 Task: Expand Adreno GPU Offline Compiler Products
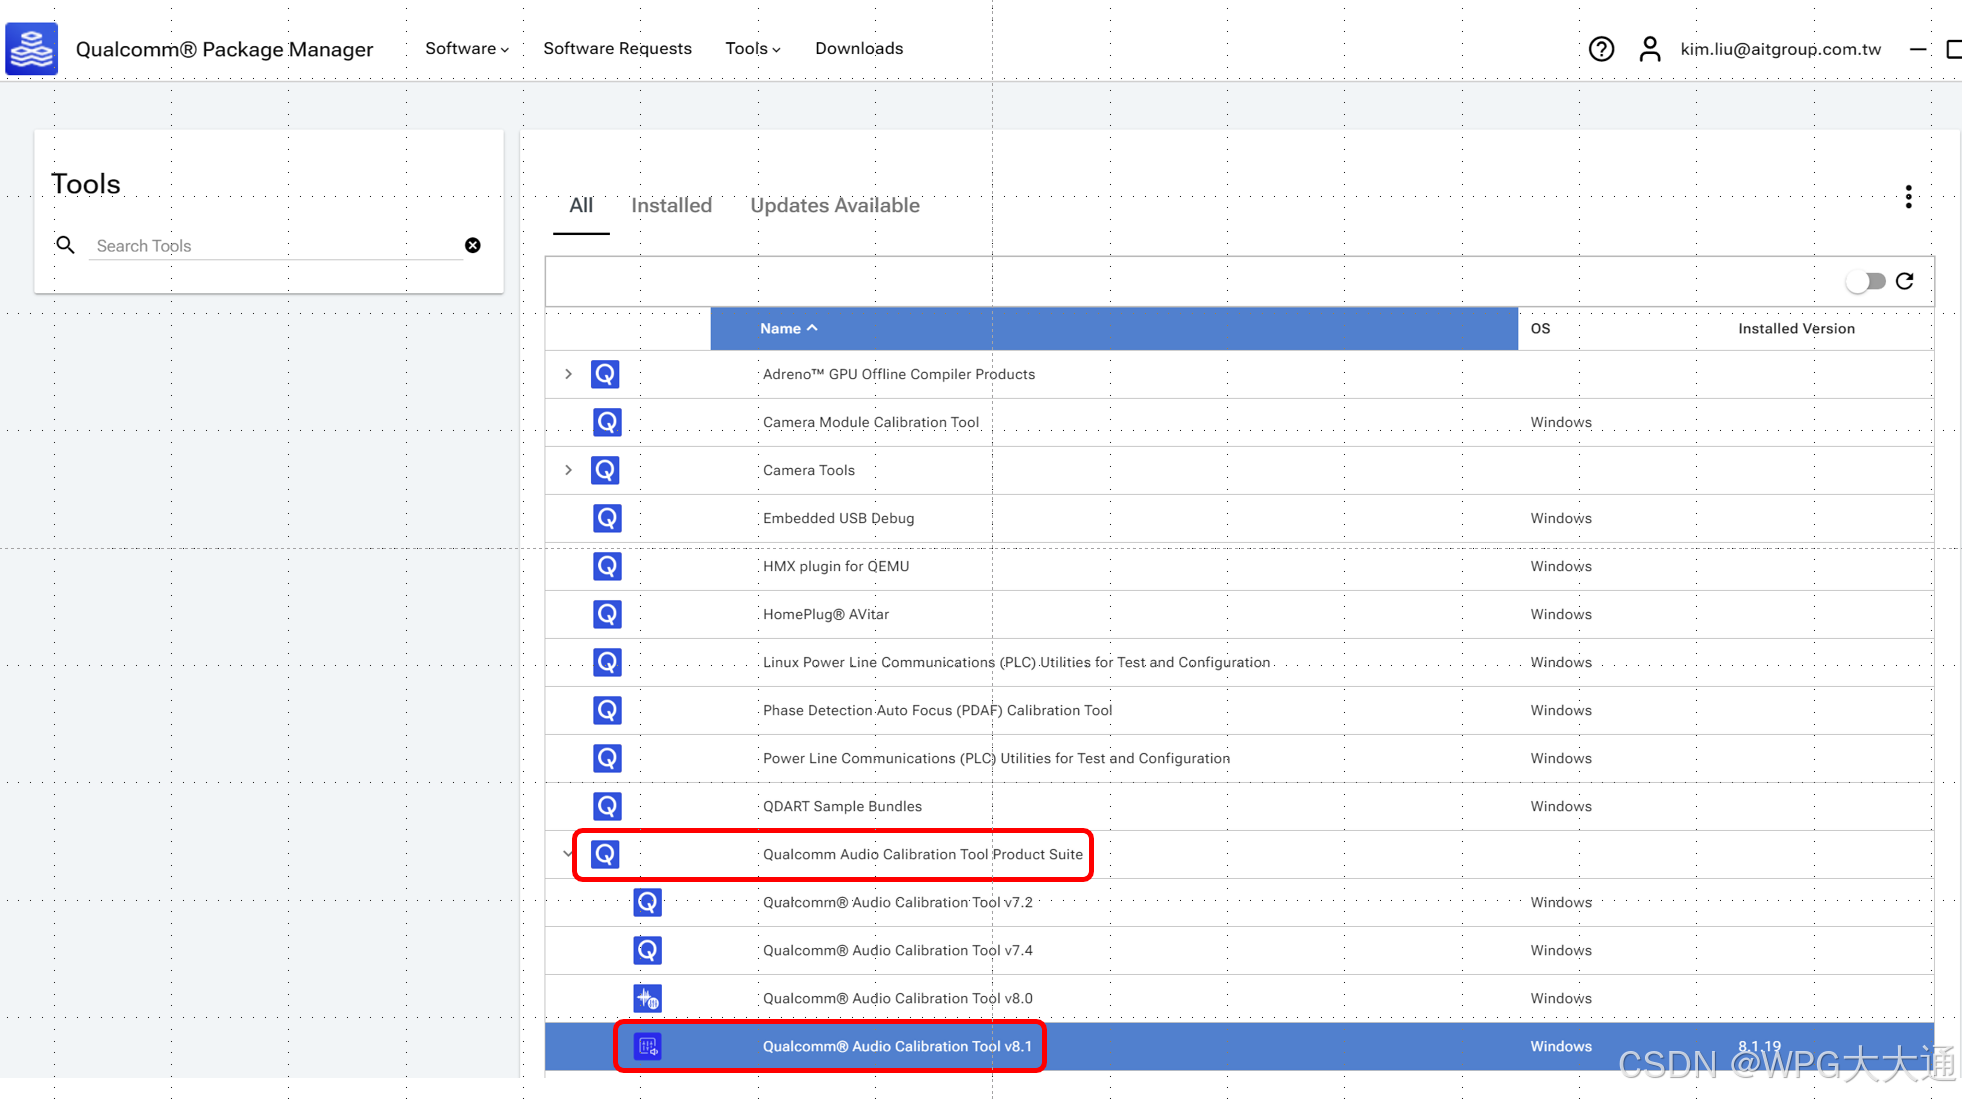point(568,374)
